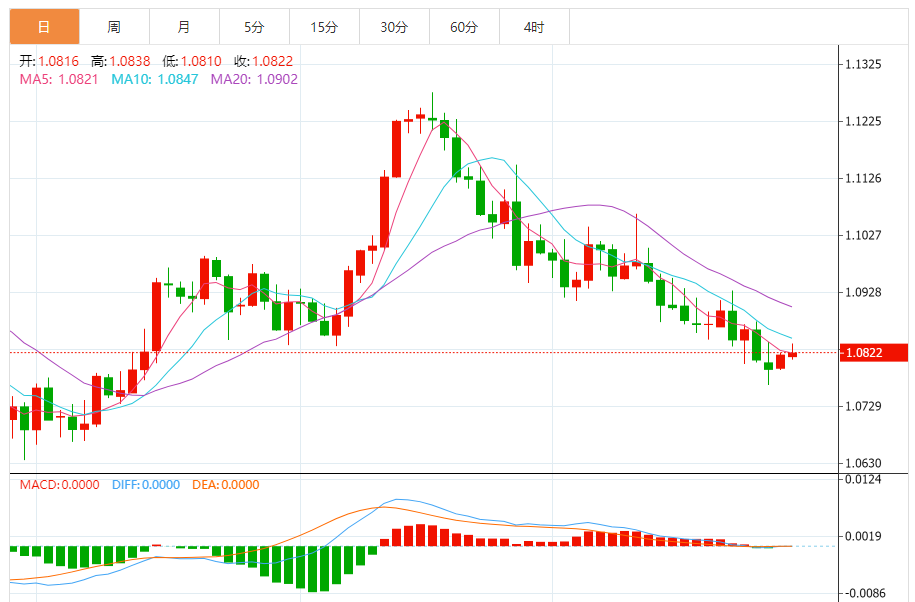Switch to the 月 monthly tab

tap(184, 27)
